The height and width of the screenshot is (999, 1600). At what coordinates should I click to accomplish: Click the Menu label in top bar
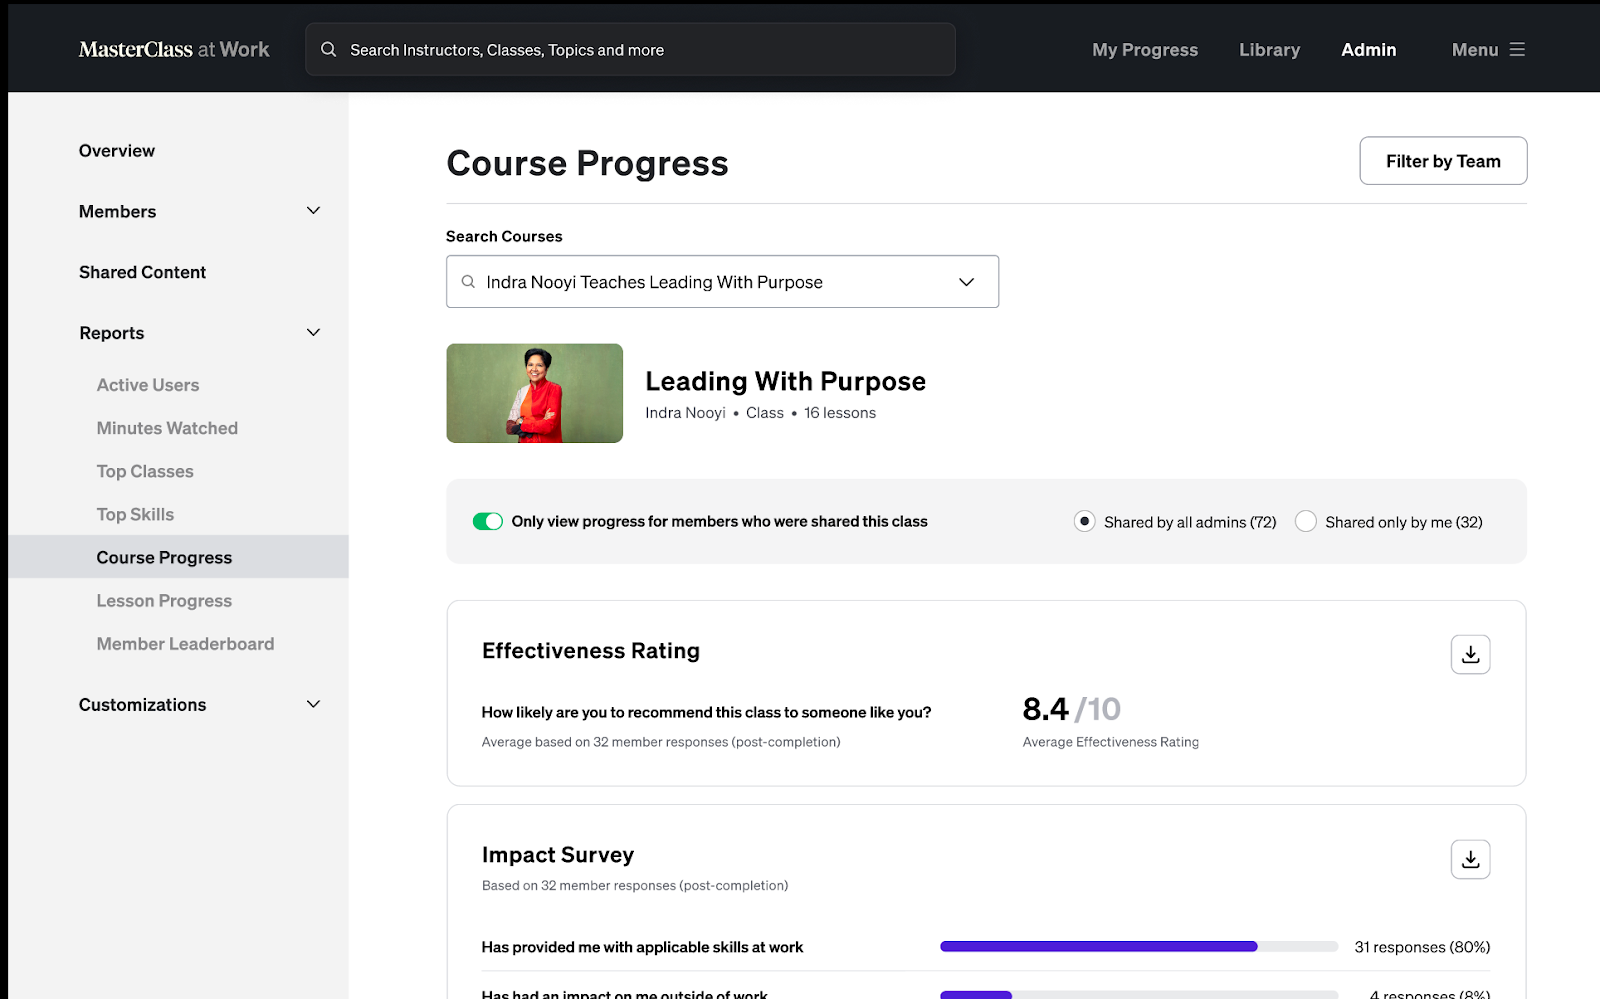[x=1475, y=49]
